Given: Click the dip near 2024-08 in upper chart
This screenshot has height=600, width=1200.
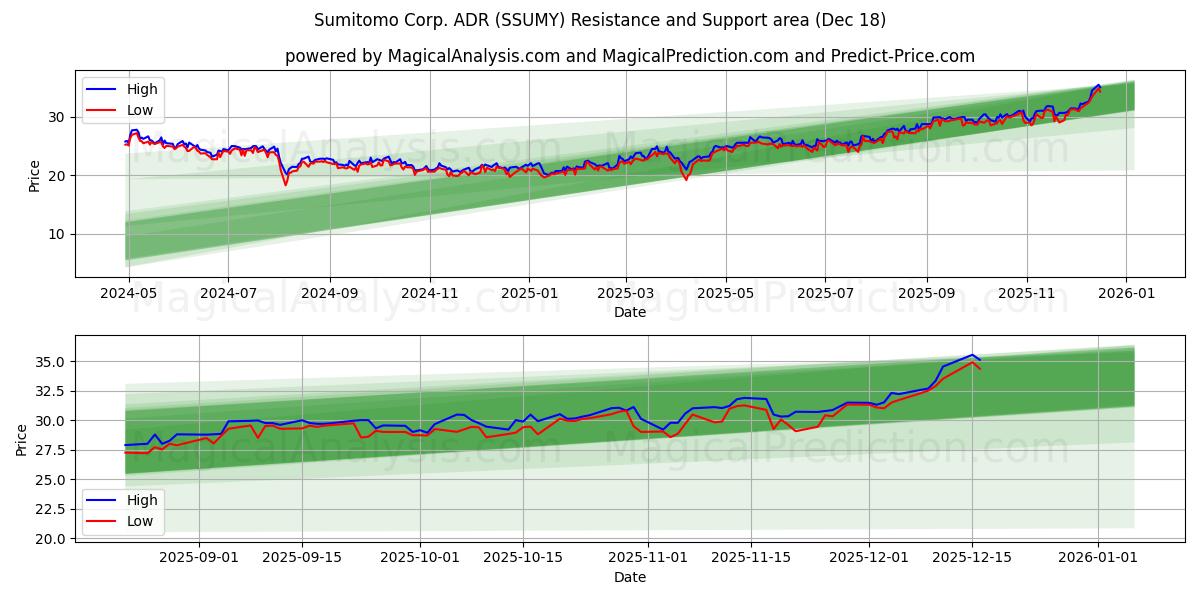Looking at the screenshot, I should coord(286,183).
